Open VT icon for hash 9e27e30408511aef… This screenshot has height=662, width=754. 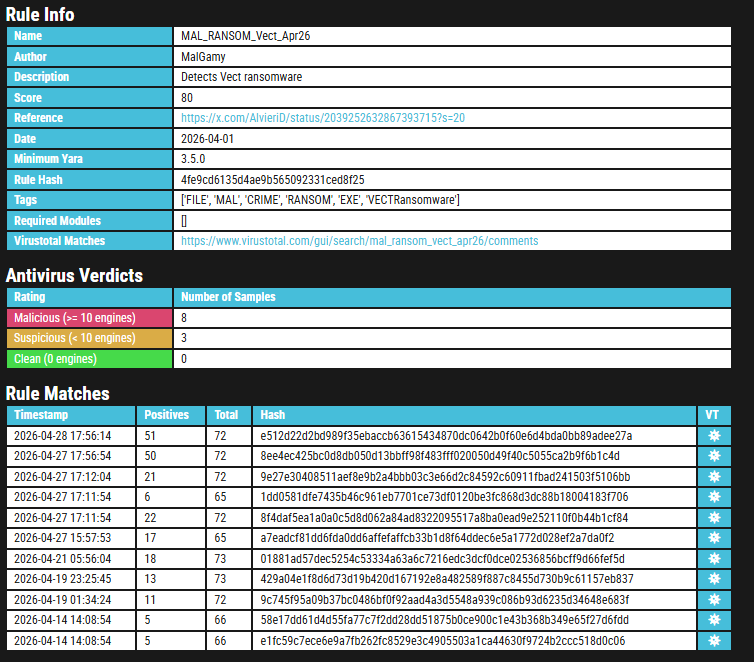[714, 476]
